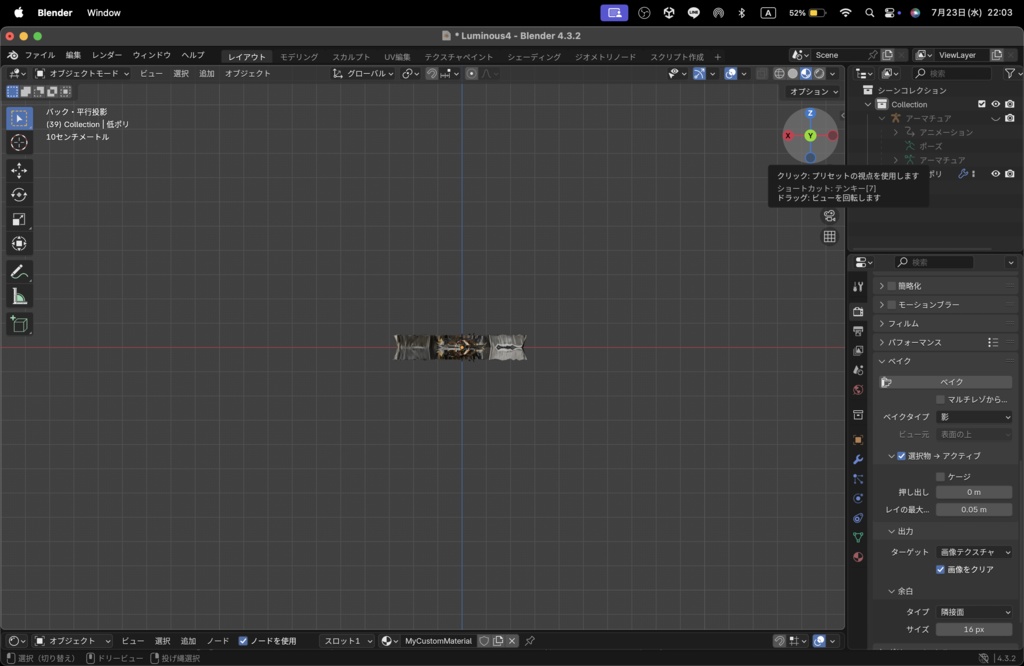This screenshot has width=1024, height=666.
Task: Hide the Collection using its eye icon
Action: point(995,104)
